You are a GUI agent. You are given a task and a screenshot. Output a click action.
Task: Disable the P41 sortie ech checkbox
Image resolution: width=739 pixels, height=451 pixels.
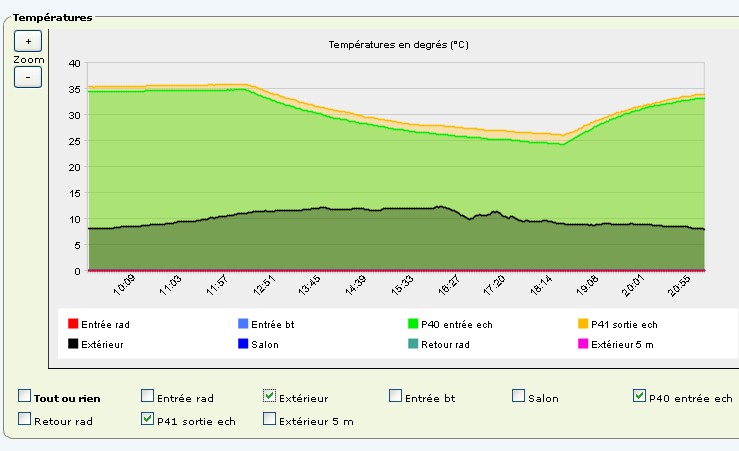click(148, 419)
